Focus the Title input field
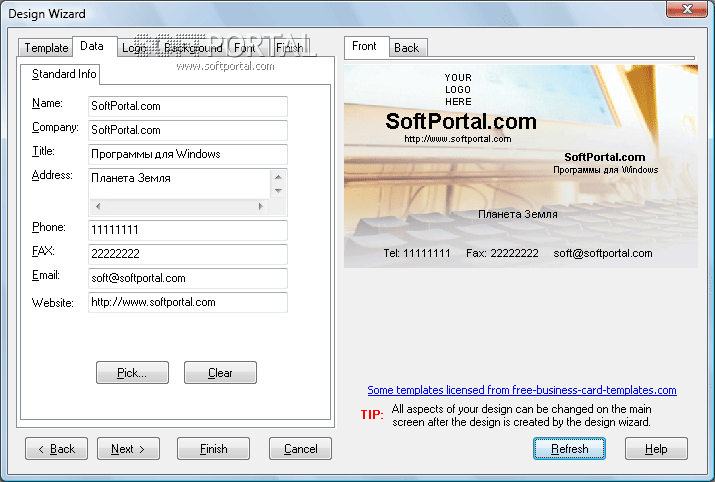The height and width of the screenshot is (482, 715). pos(188,154)
